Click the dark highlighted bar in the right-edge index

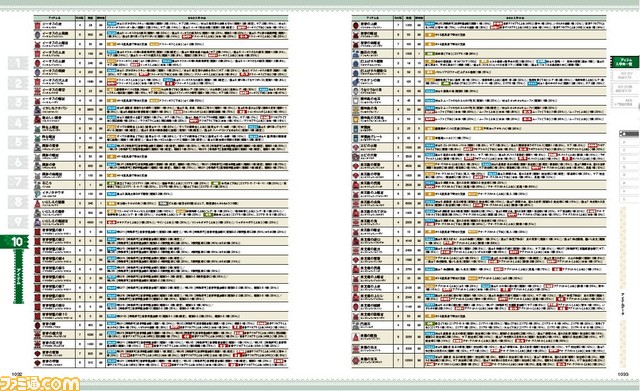pos(629,133)
